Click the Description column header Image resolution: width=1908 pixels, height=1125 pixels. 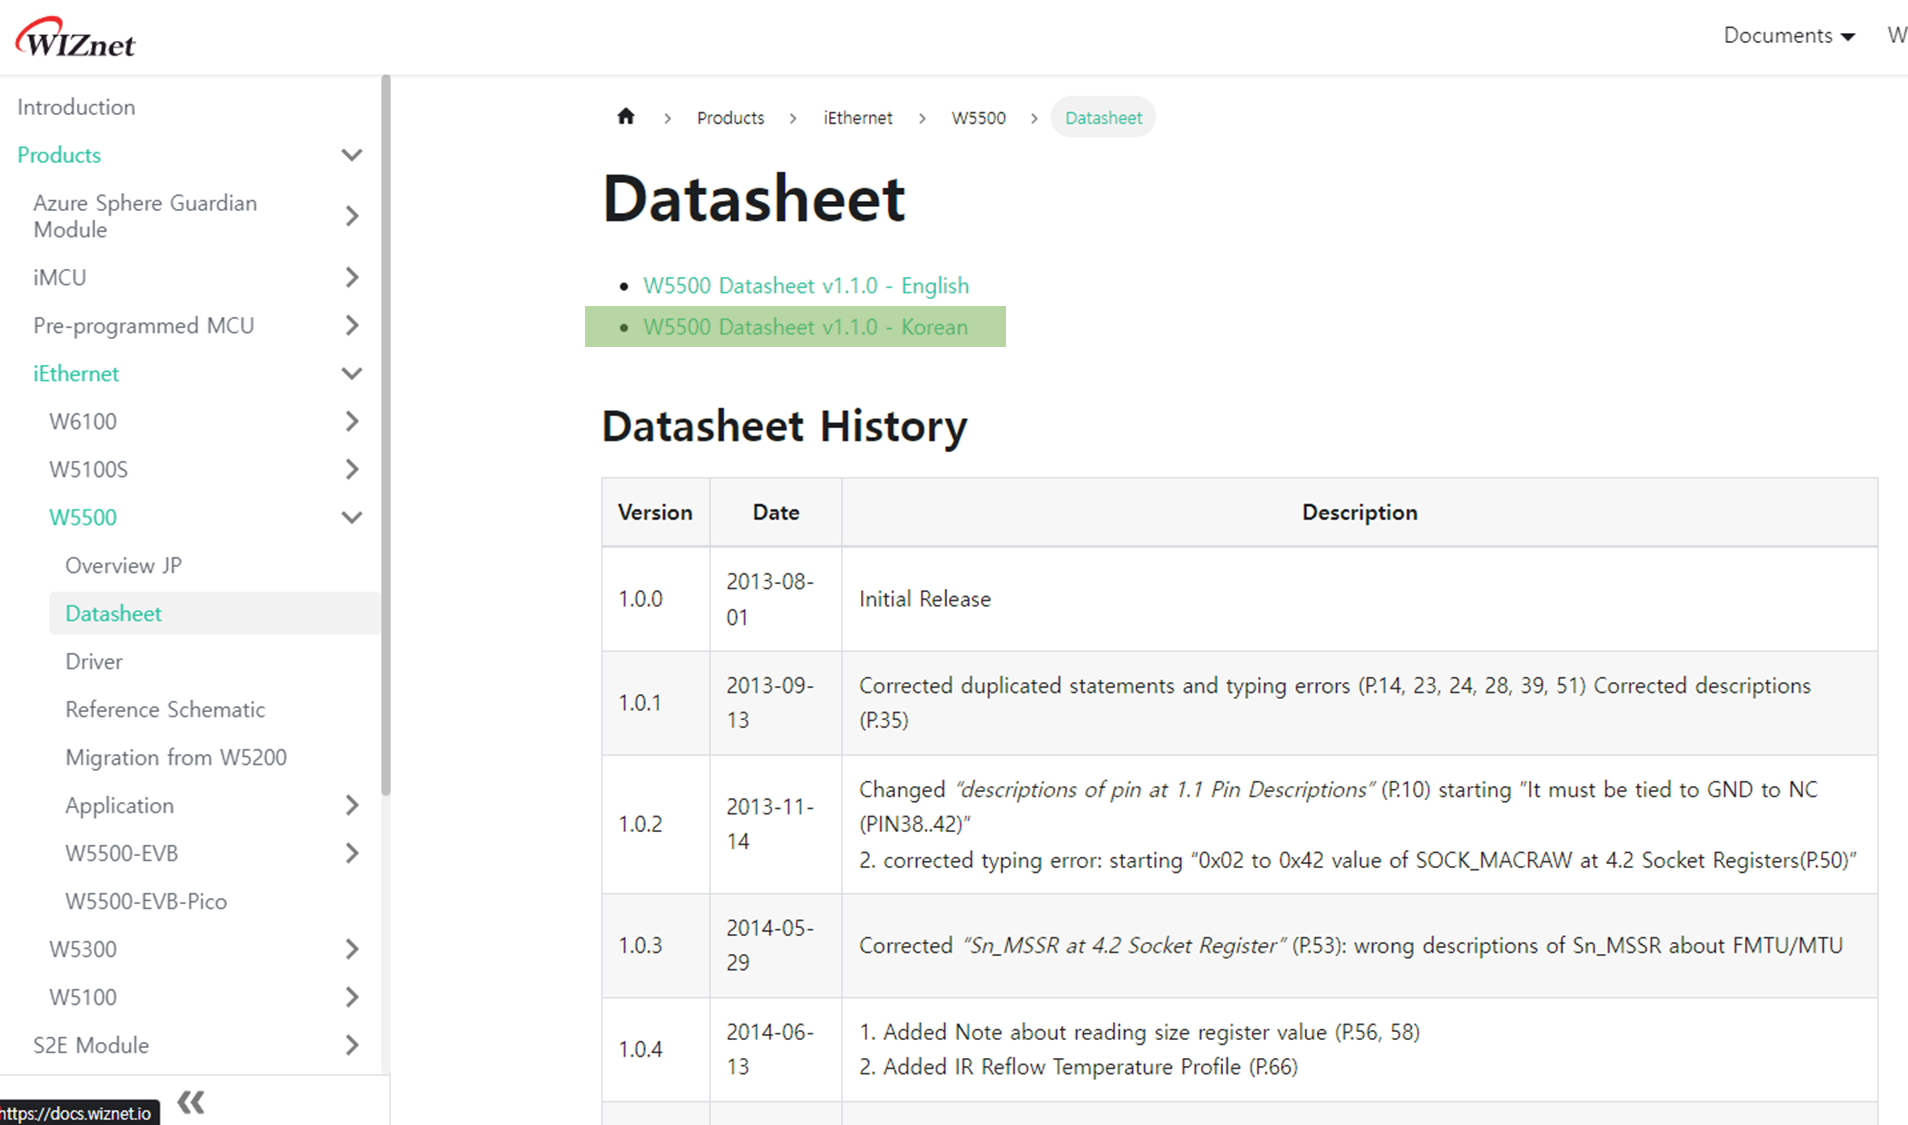coord(1359,512)
